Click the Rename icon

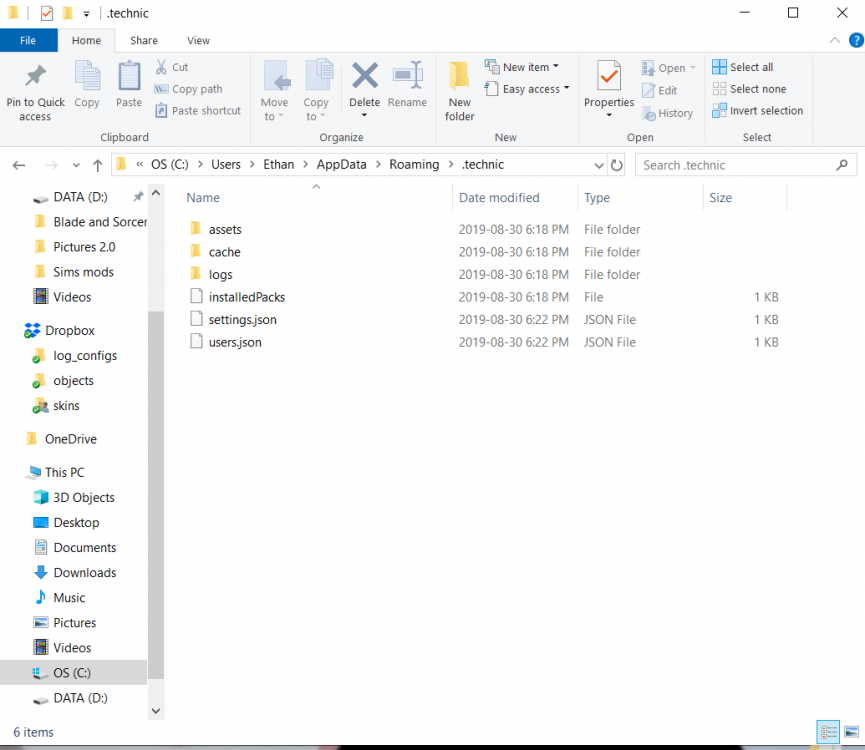(408, 76)
